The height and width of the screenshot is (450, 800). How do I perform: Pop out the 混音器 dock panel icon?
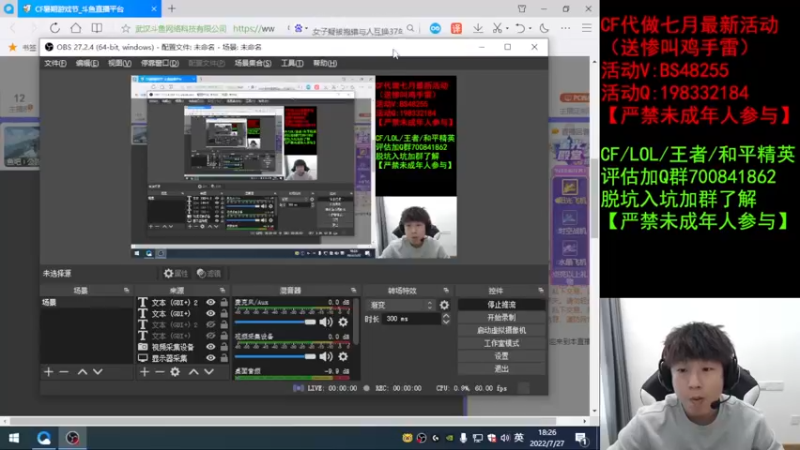(354, 290)
